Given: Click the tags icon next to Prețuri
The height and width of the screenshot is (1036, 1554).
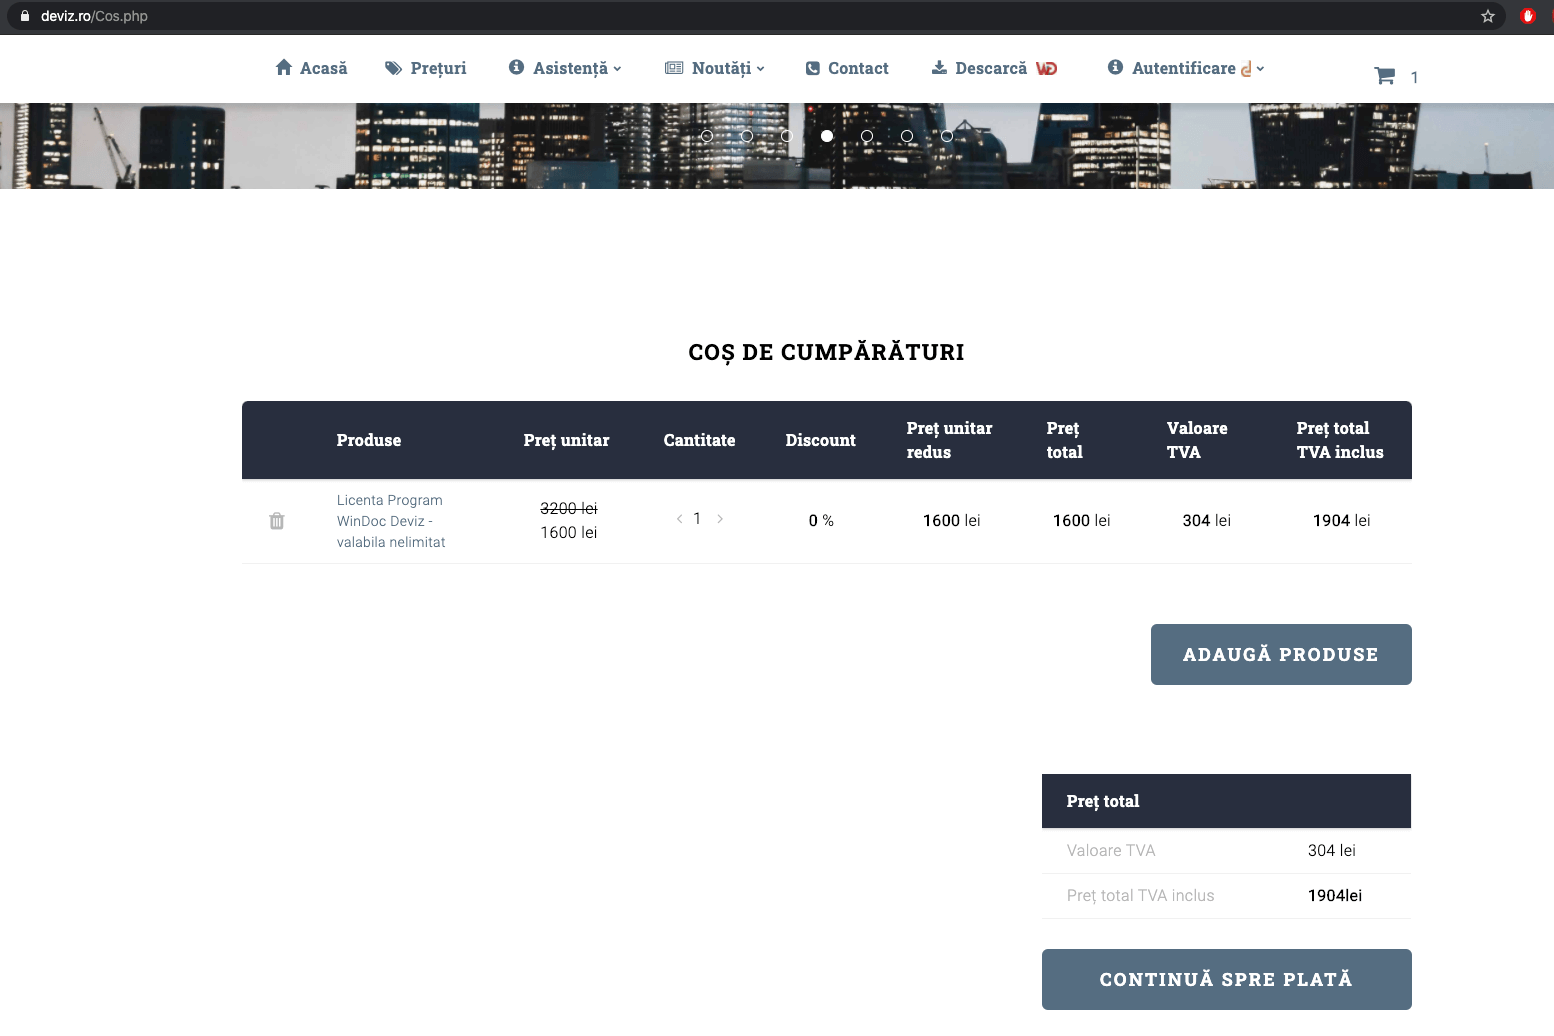Looking at the screenshot, I should pos(394,68).
